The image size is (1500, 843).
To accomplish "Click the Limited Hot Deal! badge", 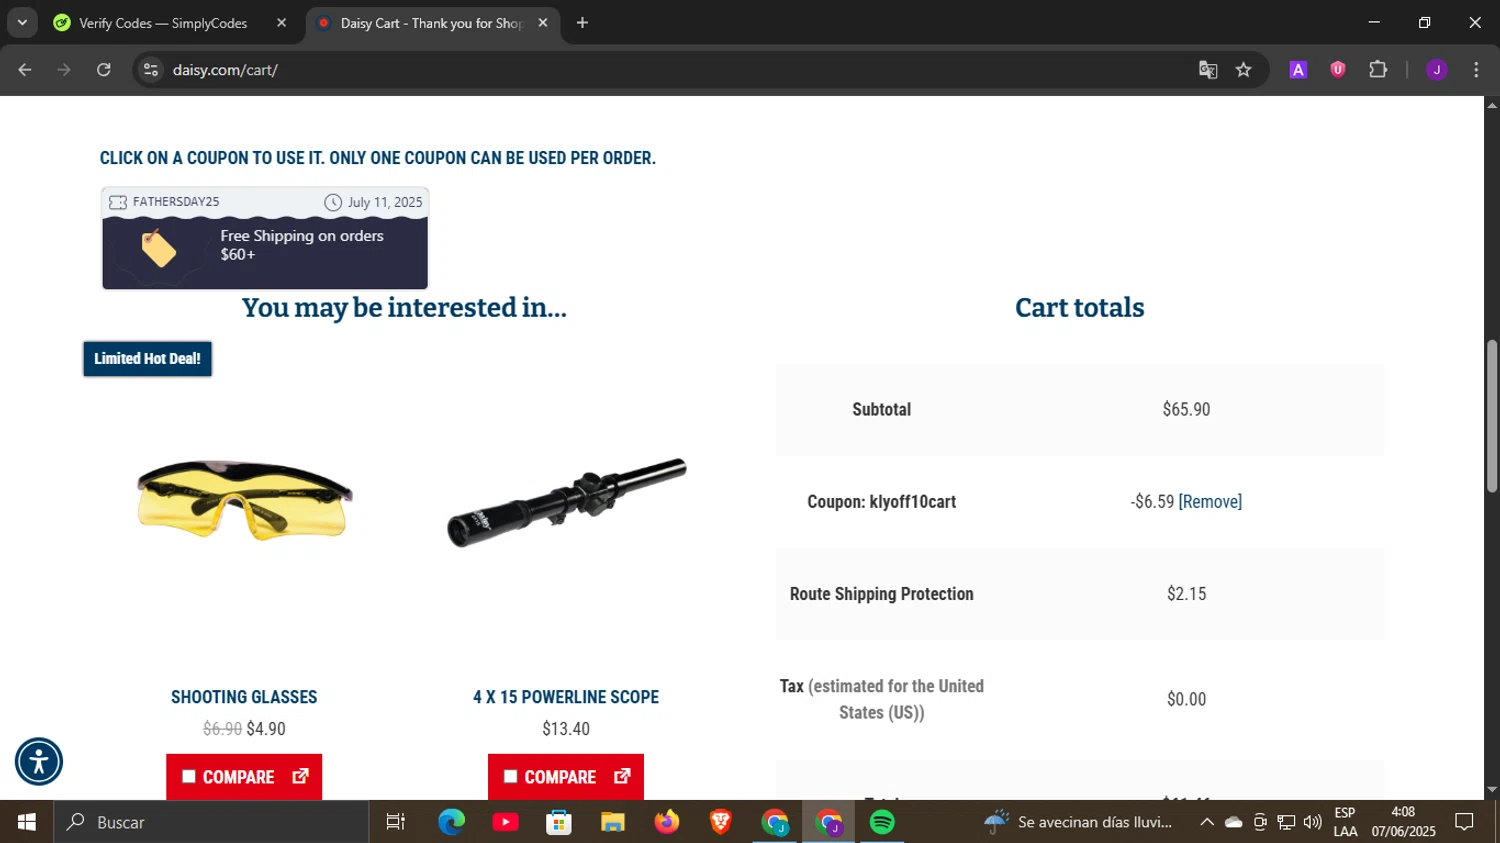I will [x=147, y=358].
